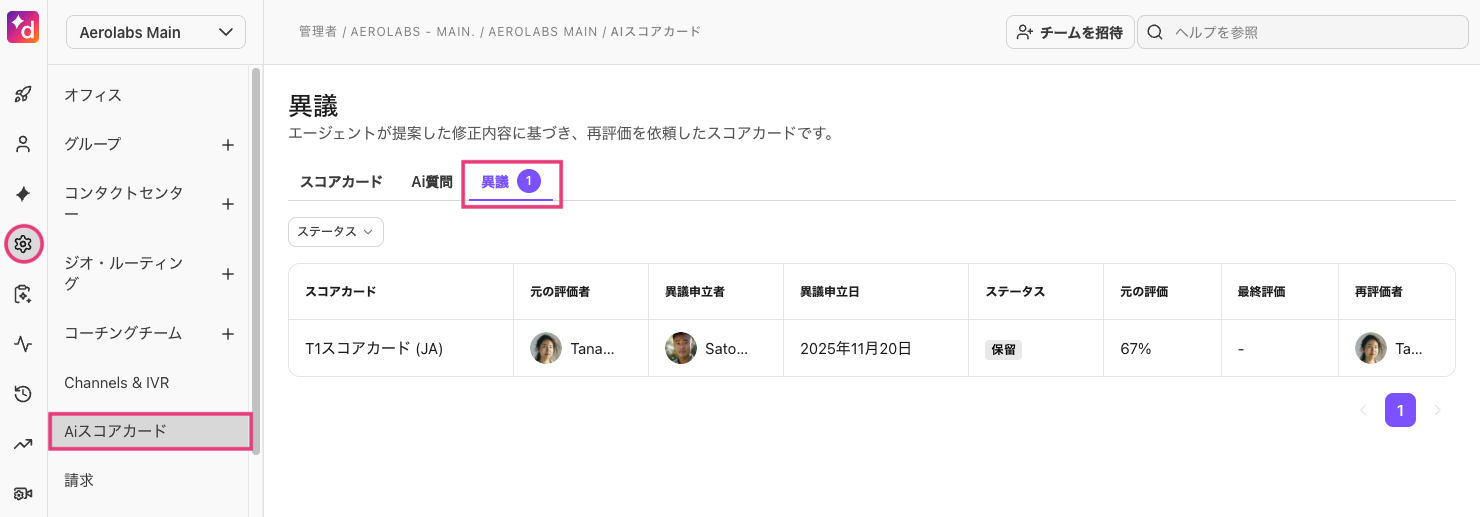This screenshot has width=1480, height=517.
Task: Click the スコアカード column header
Action: (x=341, y=292)
